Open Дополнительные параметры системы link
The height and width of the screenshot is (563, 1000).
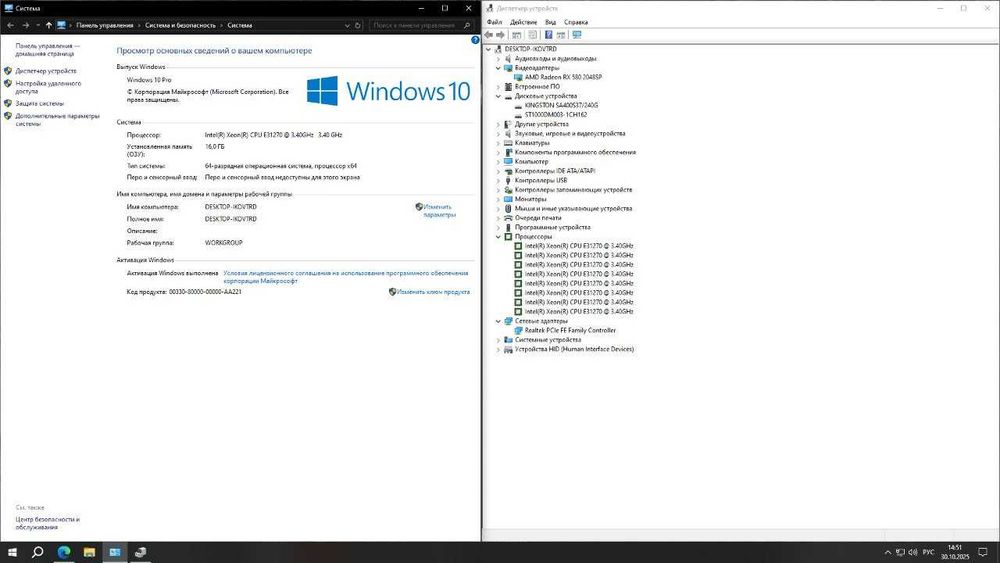(57, 120)
